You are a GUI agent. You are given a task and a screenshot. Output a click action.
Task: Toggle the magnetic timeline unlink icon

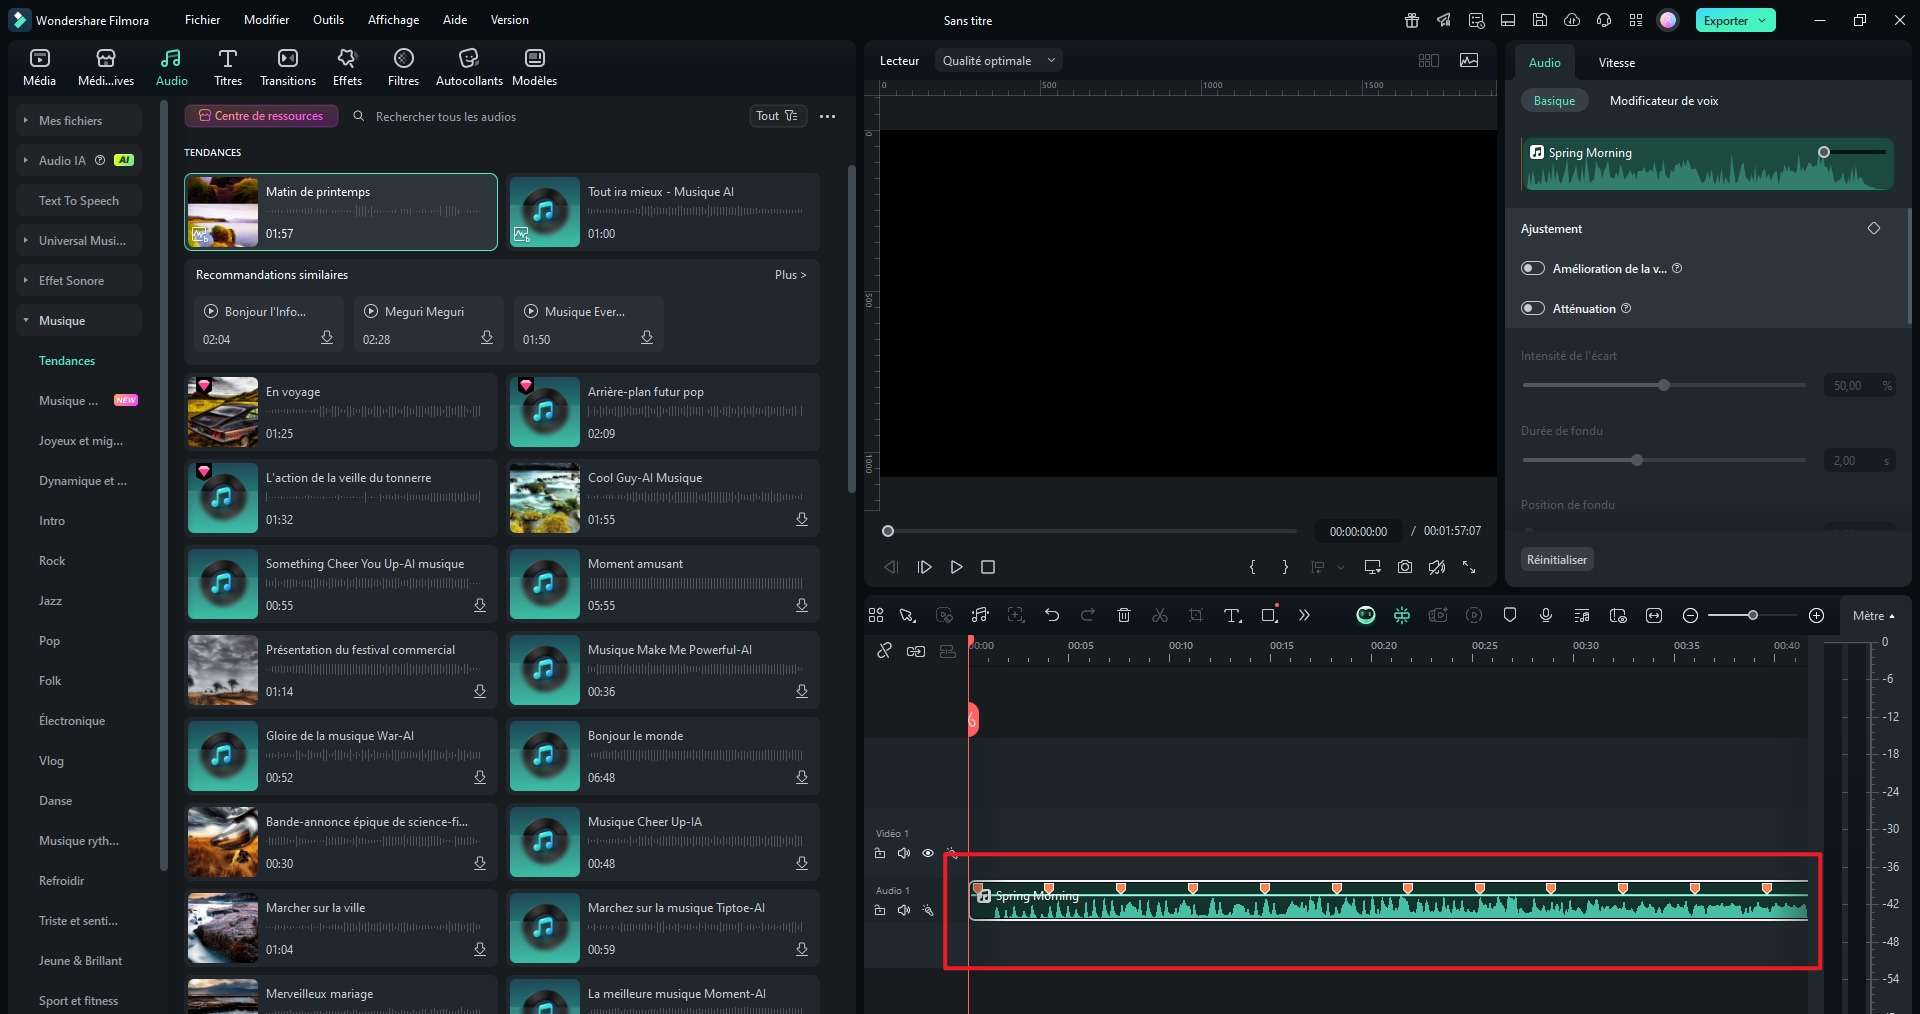[884, 651]
